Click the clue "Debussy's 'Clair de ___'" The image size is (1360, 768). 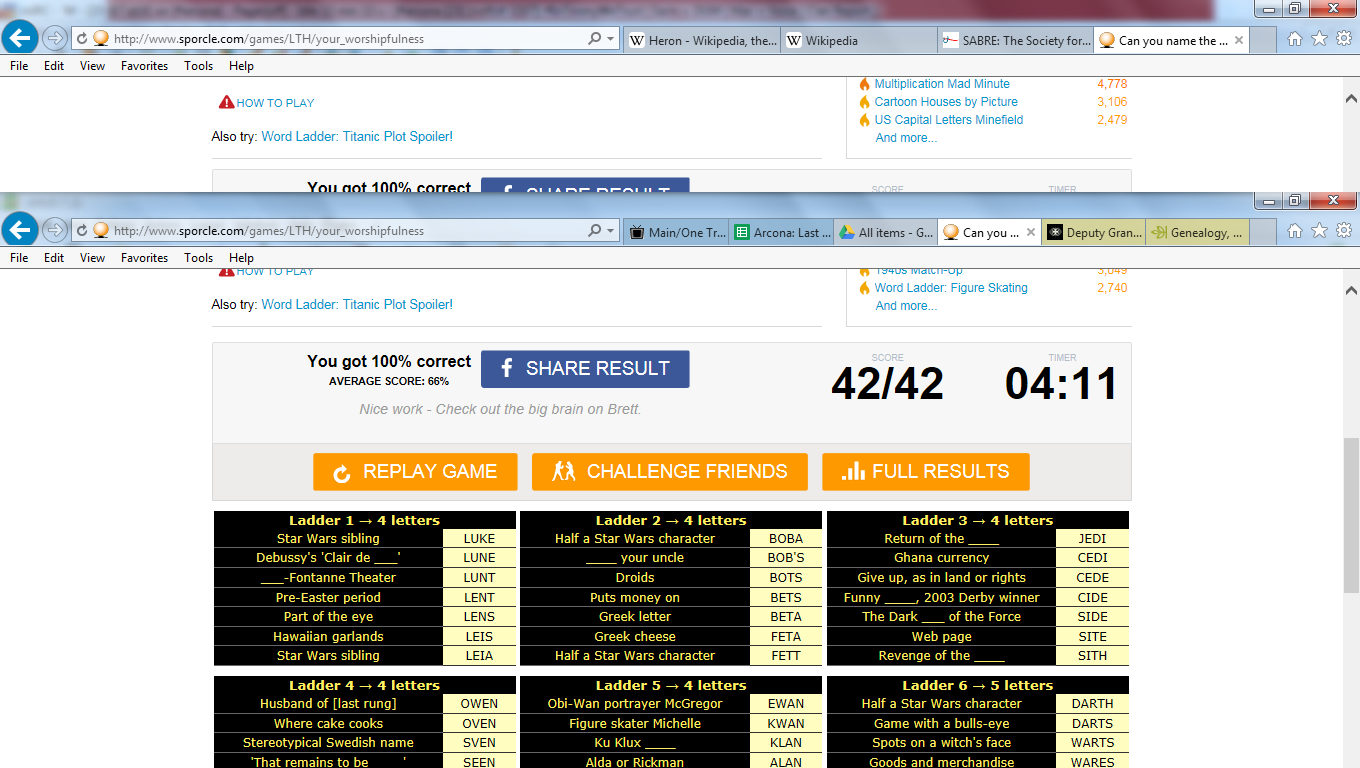coord(328,558)
